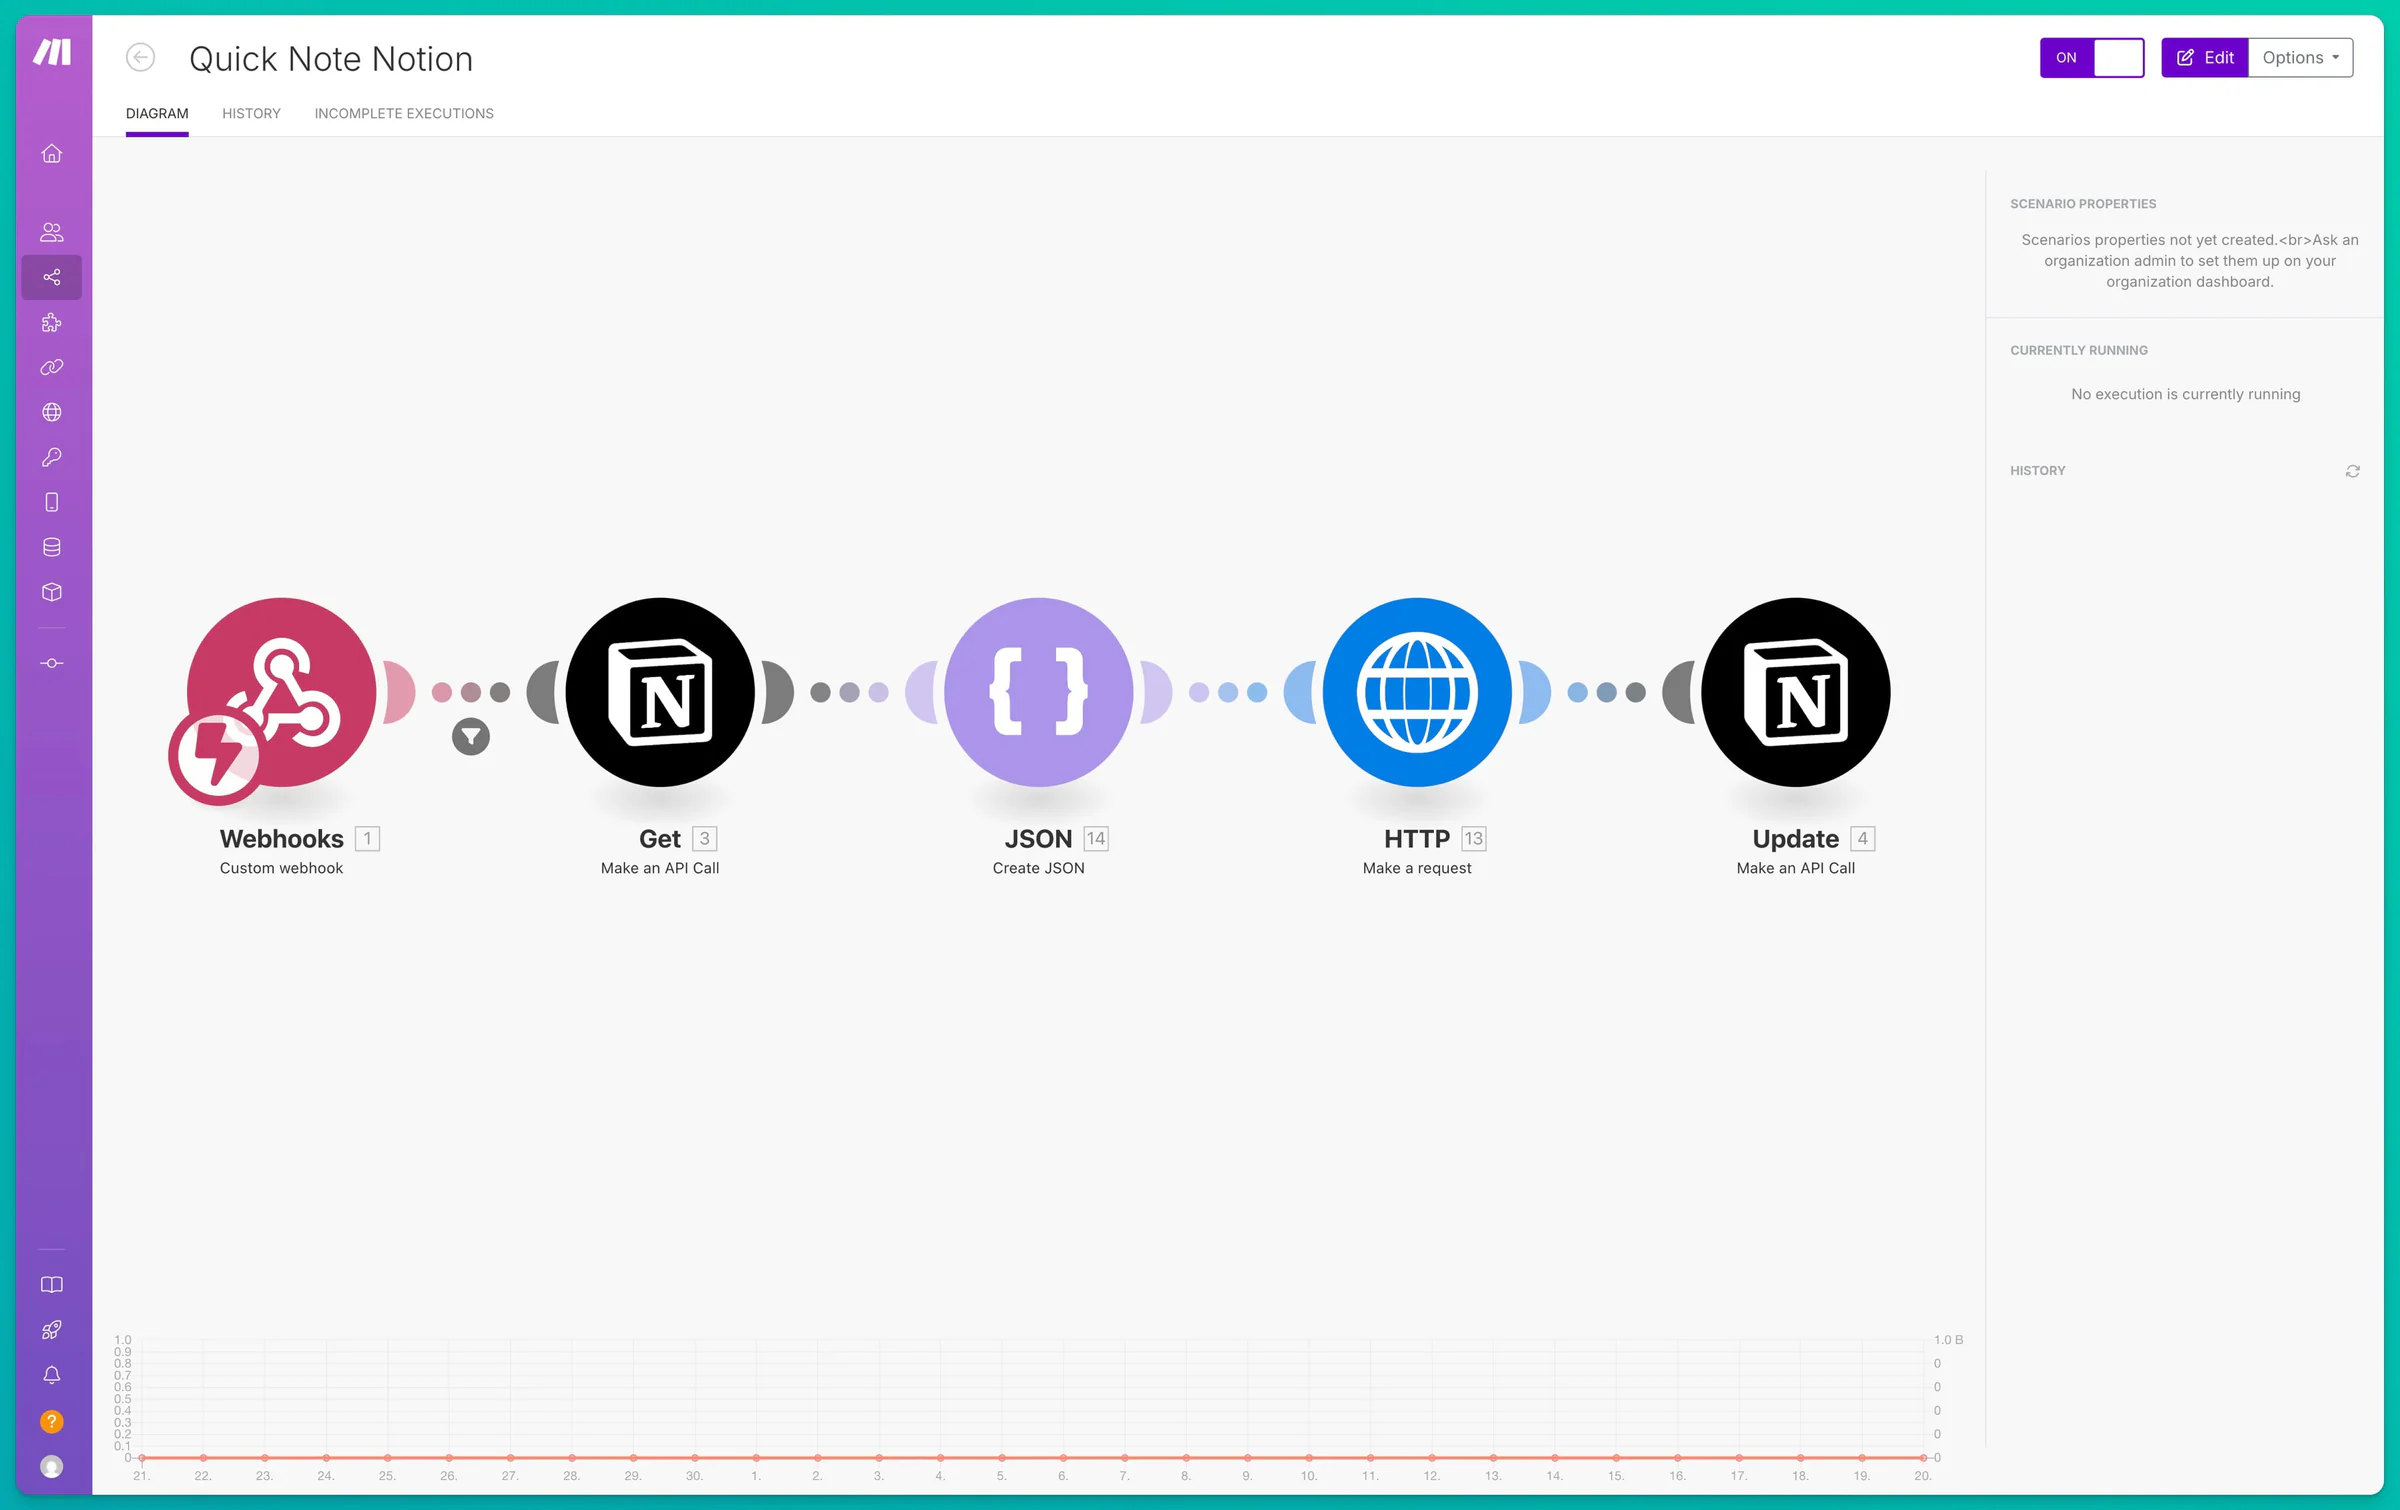Click the Edit button
Viewport: 2400px width, 1510px height.
pos(2205,58)
